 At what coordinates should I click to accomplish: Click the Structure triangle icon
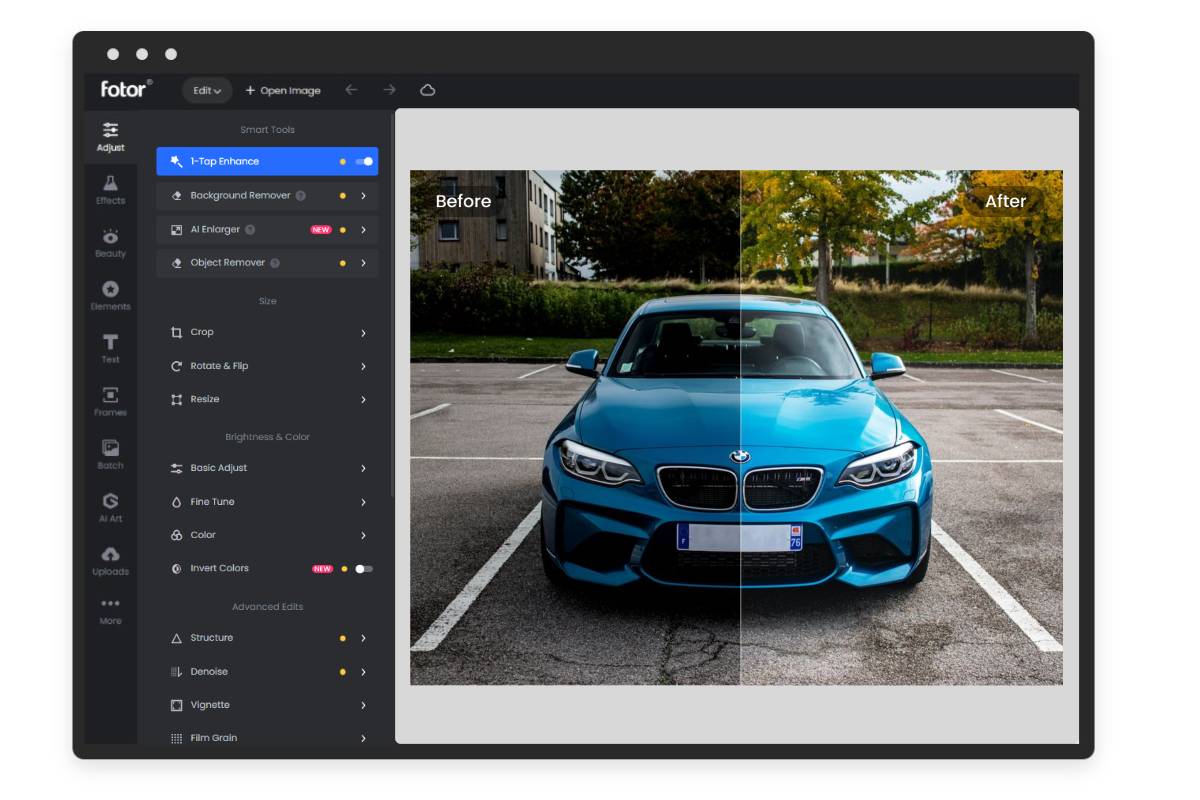[176, 638]
